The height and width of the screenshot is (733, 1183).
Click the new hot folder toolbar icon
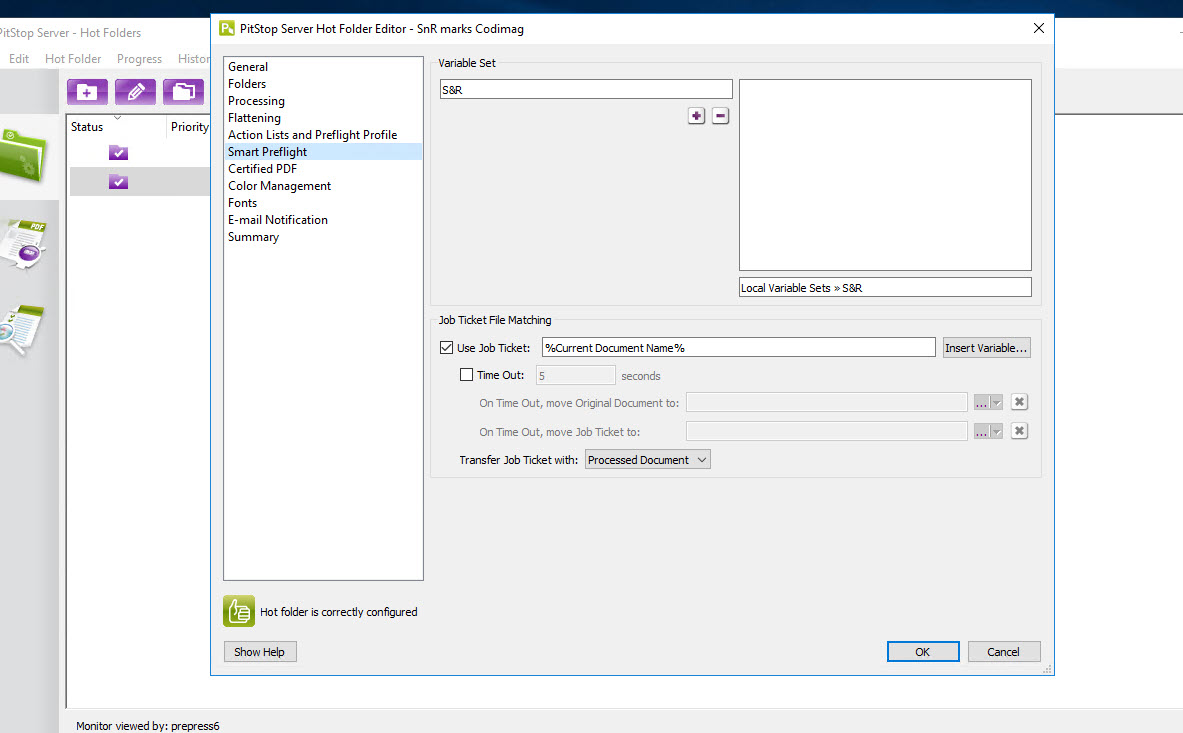pos(88,92)
